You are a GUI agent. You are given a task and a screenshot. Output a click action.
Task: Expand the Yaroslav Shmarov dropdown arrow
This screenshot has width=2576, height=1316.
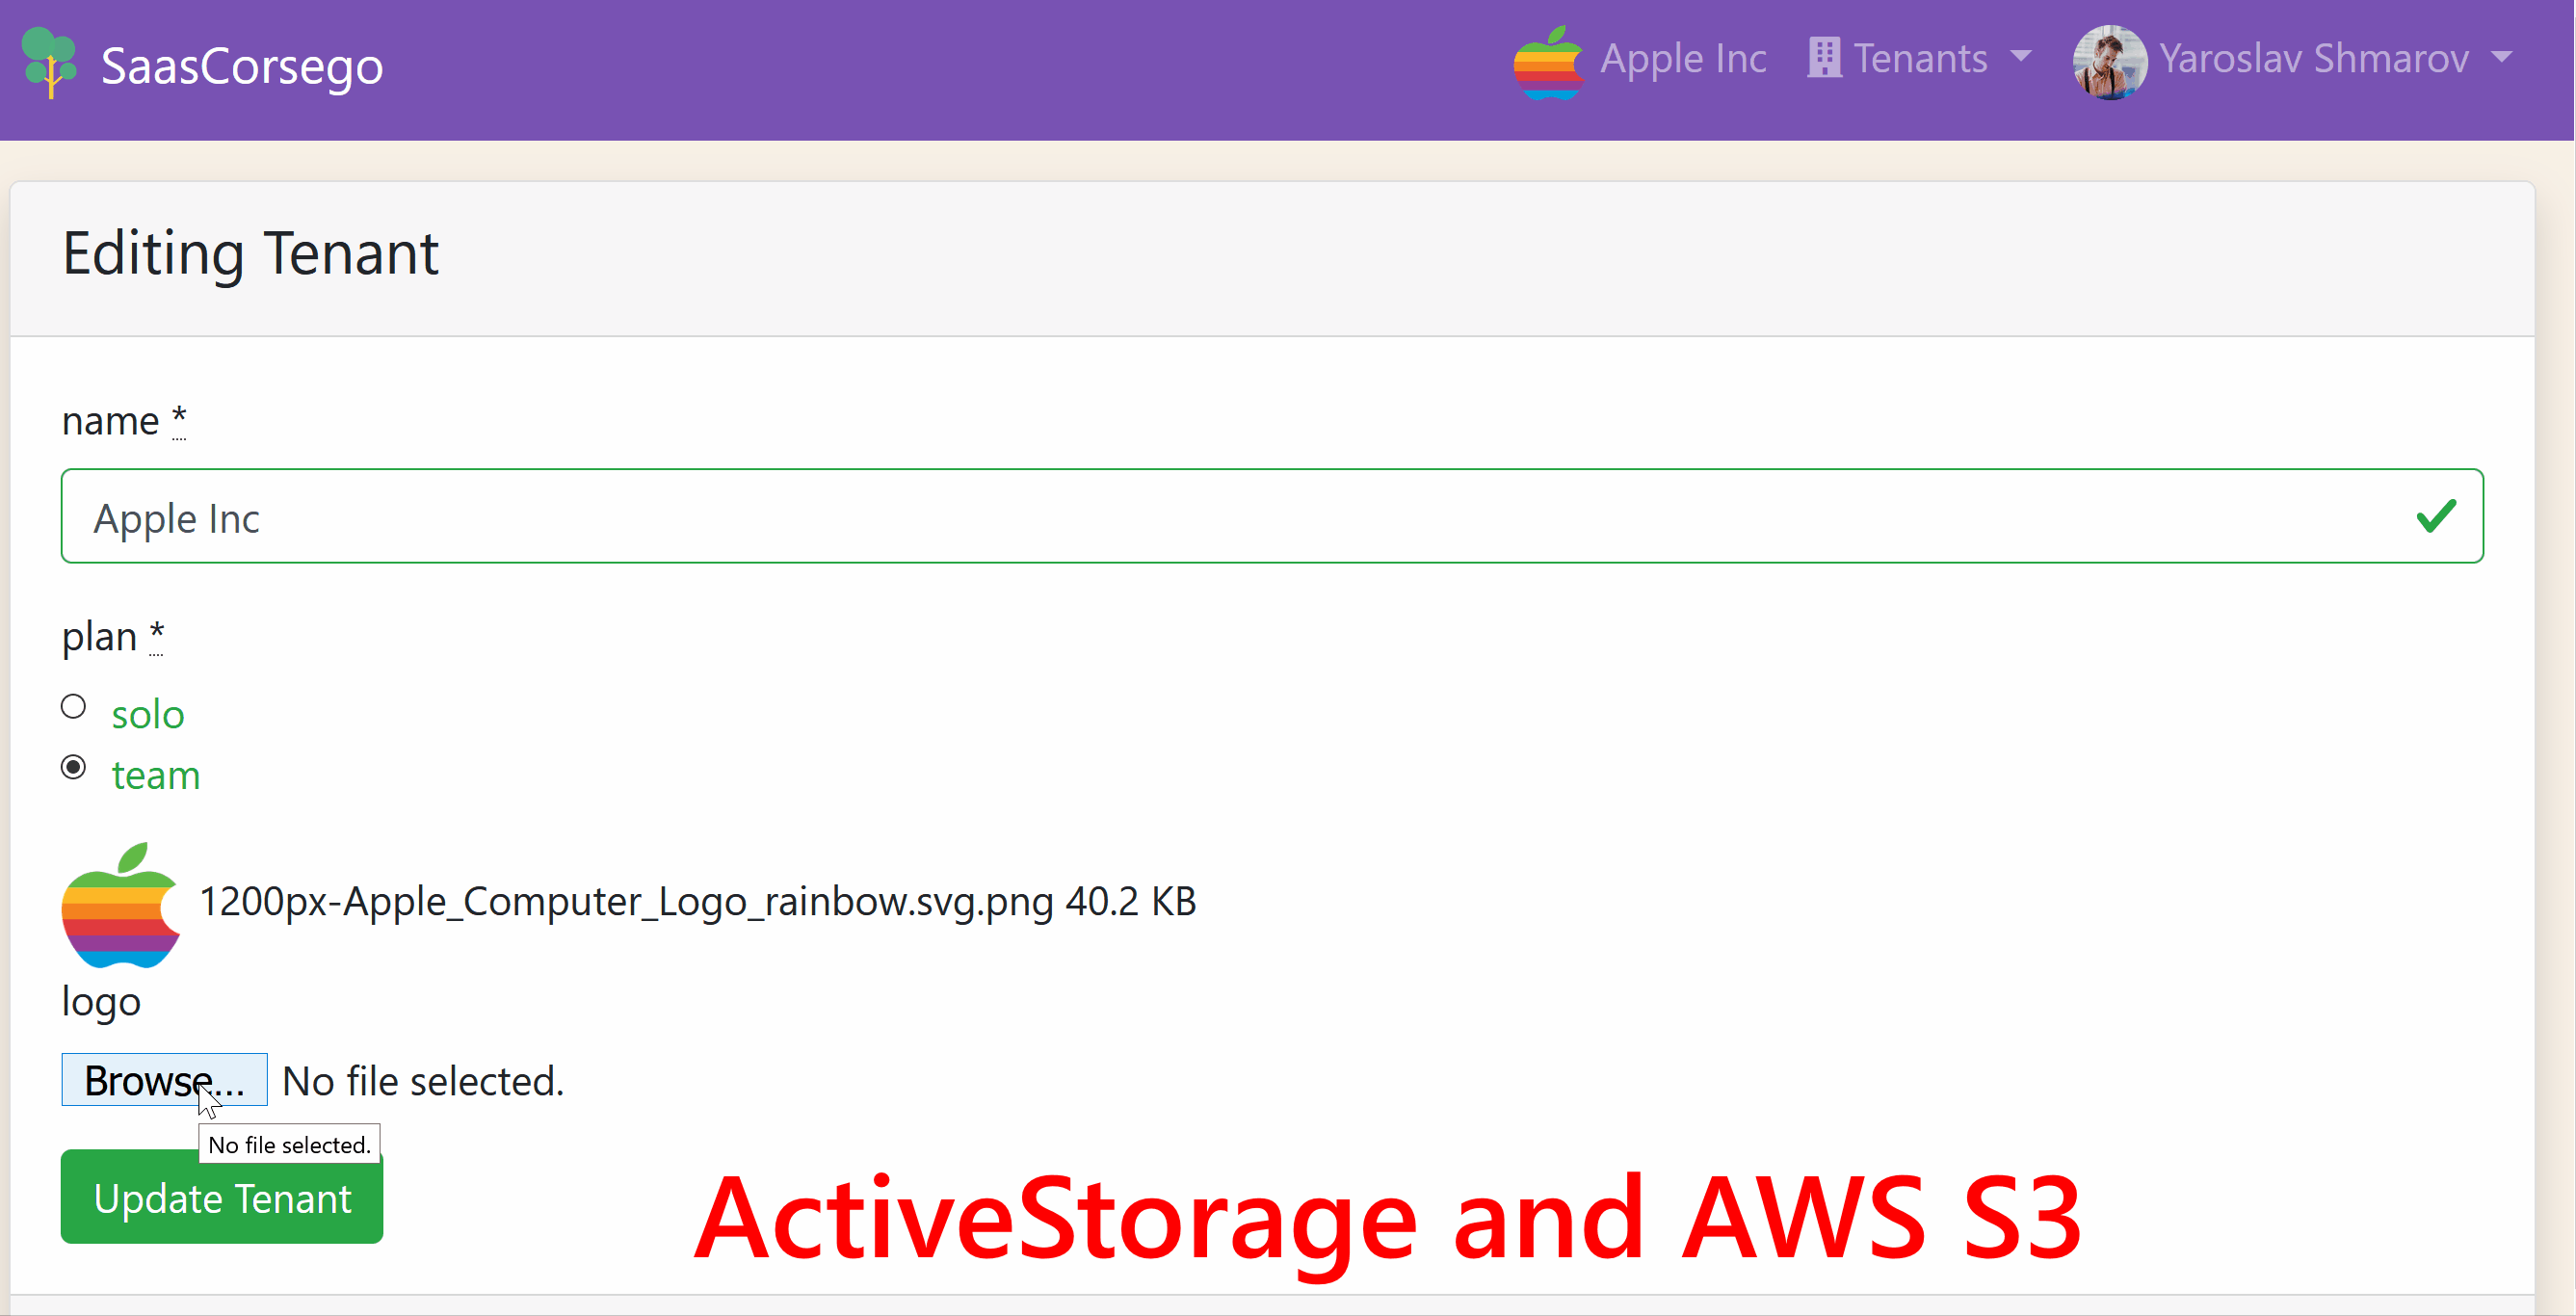tap(2502, 57)
